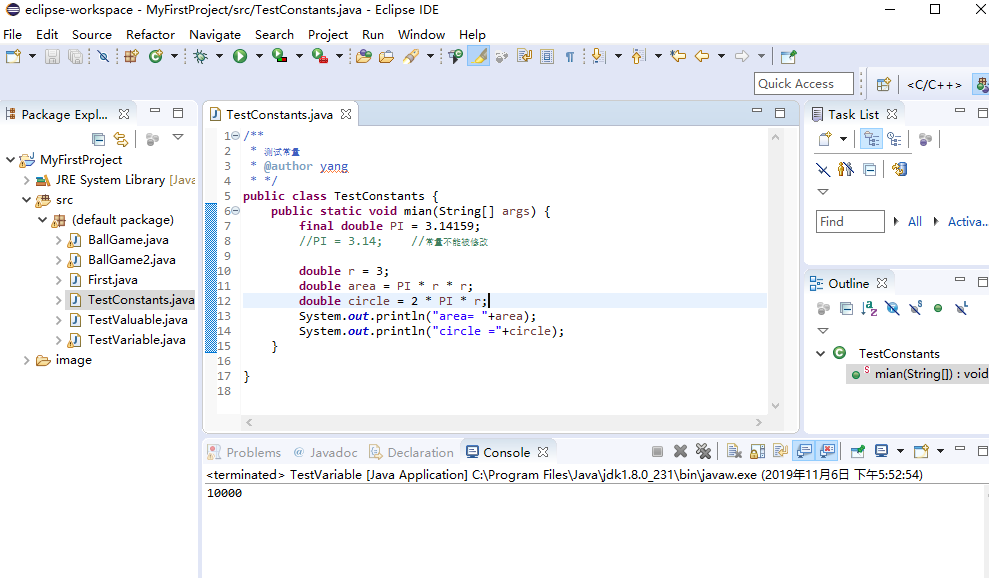This screenshot has height=578, width=989.
Task: Open the Navigate menu
Action: tap(215, 35)
